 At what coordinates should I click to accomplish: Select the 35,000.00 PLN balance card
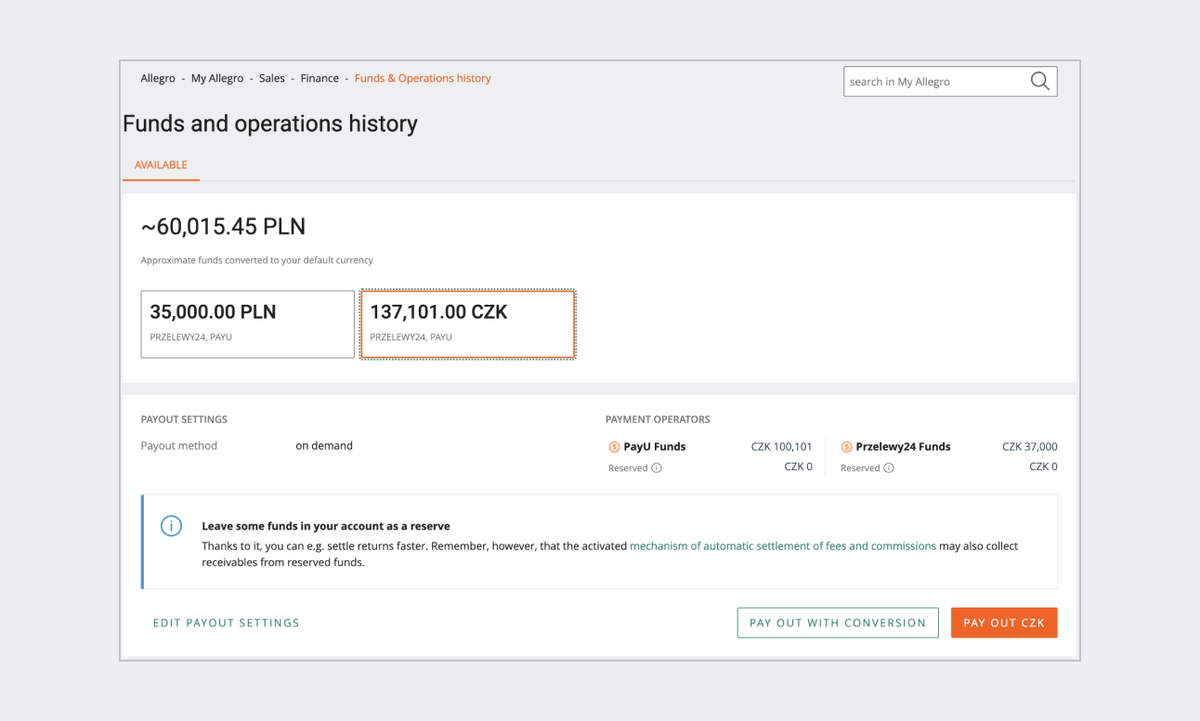tap(248, 324)
